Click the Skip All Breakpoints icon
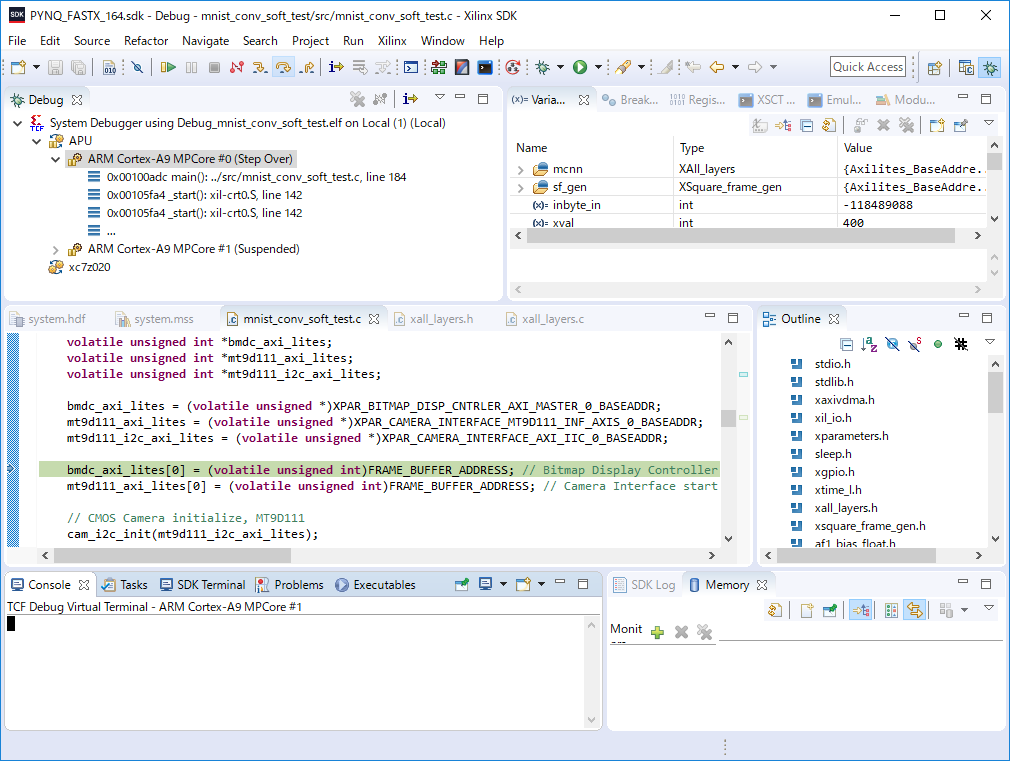Viewport: 1010px width, 761px height. click(x=137, y=67)
